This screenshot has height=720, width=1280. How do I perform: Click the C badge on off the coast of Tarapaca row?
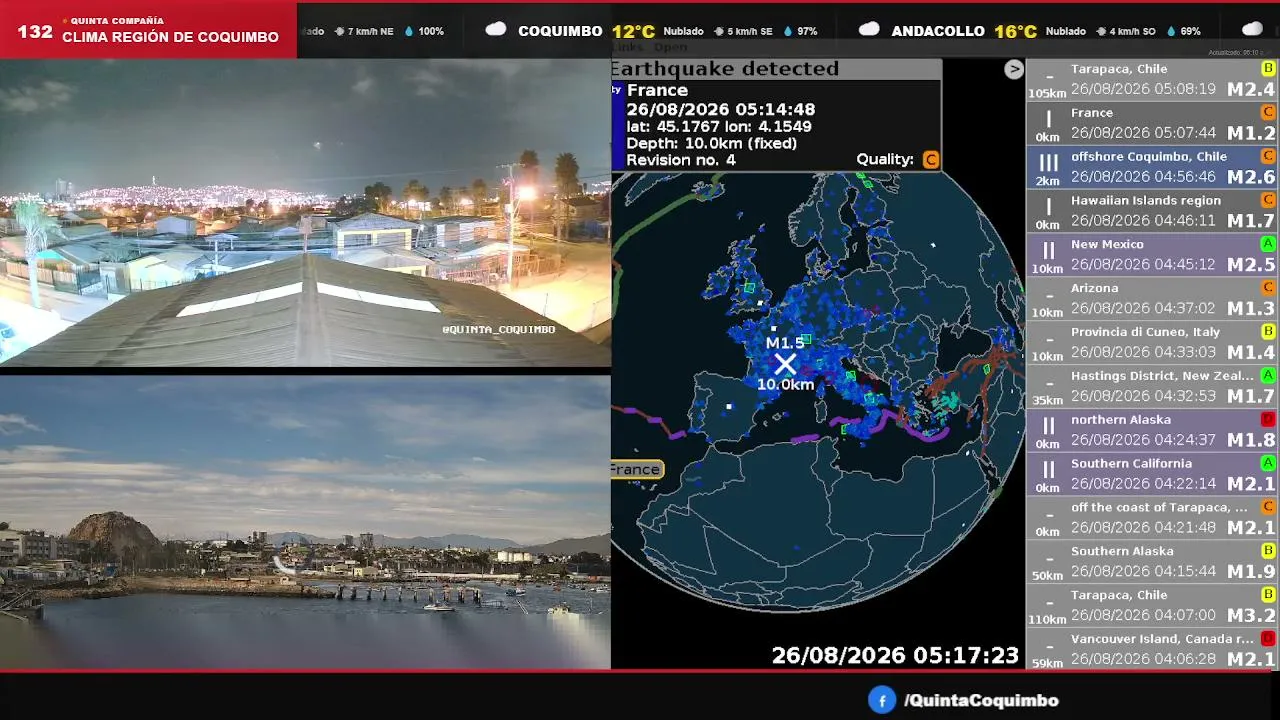coord(1268,507)
